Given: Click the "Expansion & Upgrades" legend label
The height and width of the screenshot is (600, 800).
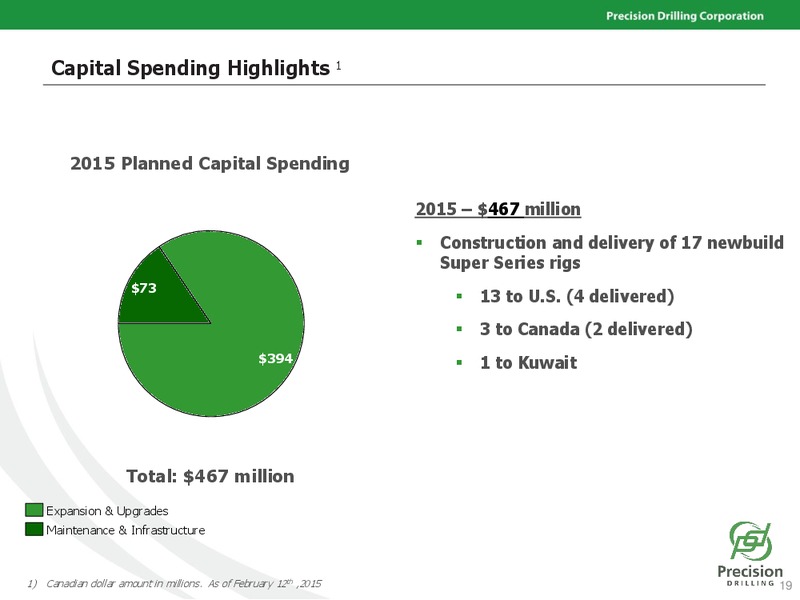Looking at the screenshot, I should click(x=107, y=511).
